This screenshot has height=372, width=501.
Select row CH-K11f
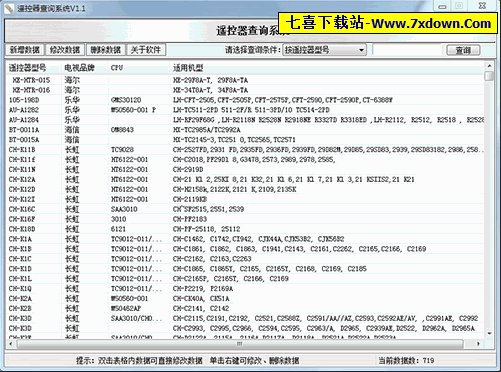coord(245,159)
